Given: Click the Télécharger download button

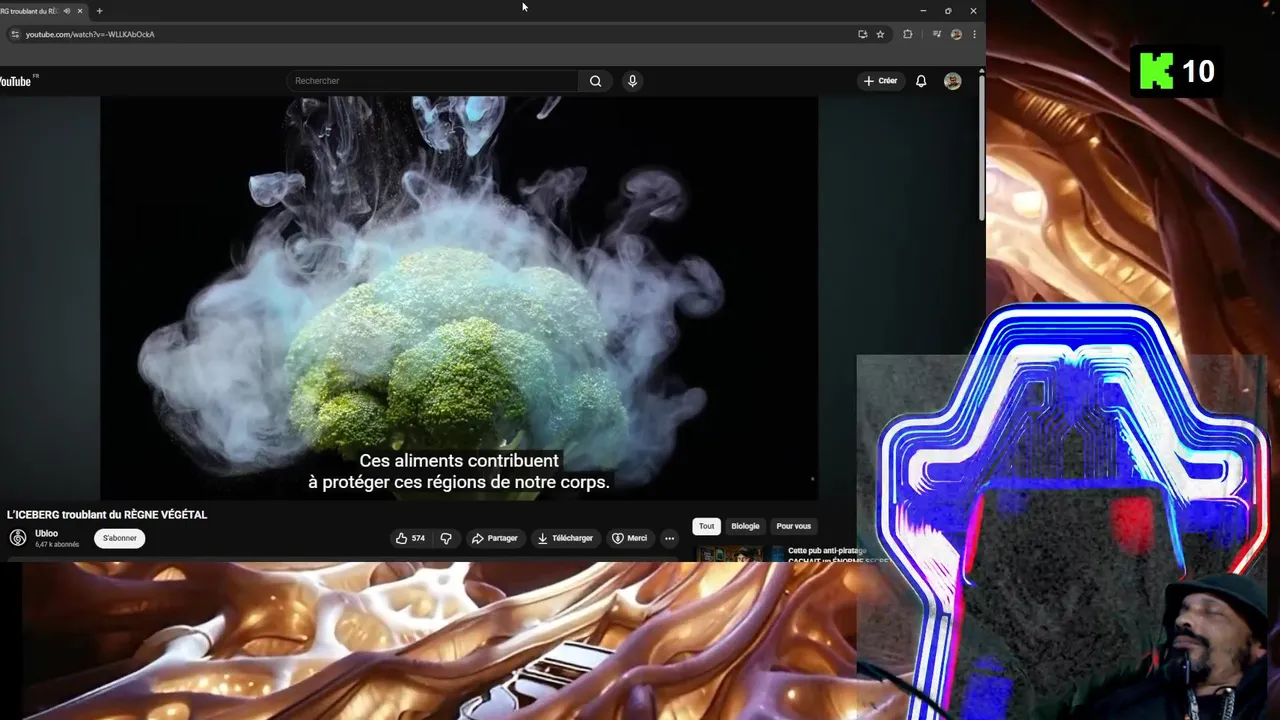Looking at the screenshot, I should click(x=566, y=538).
